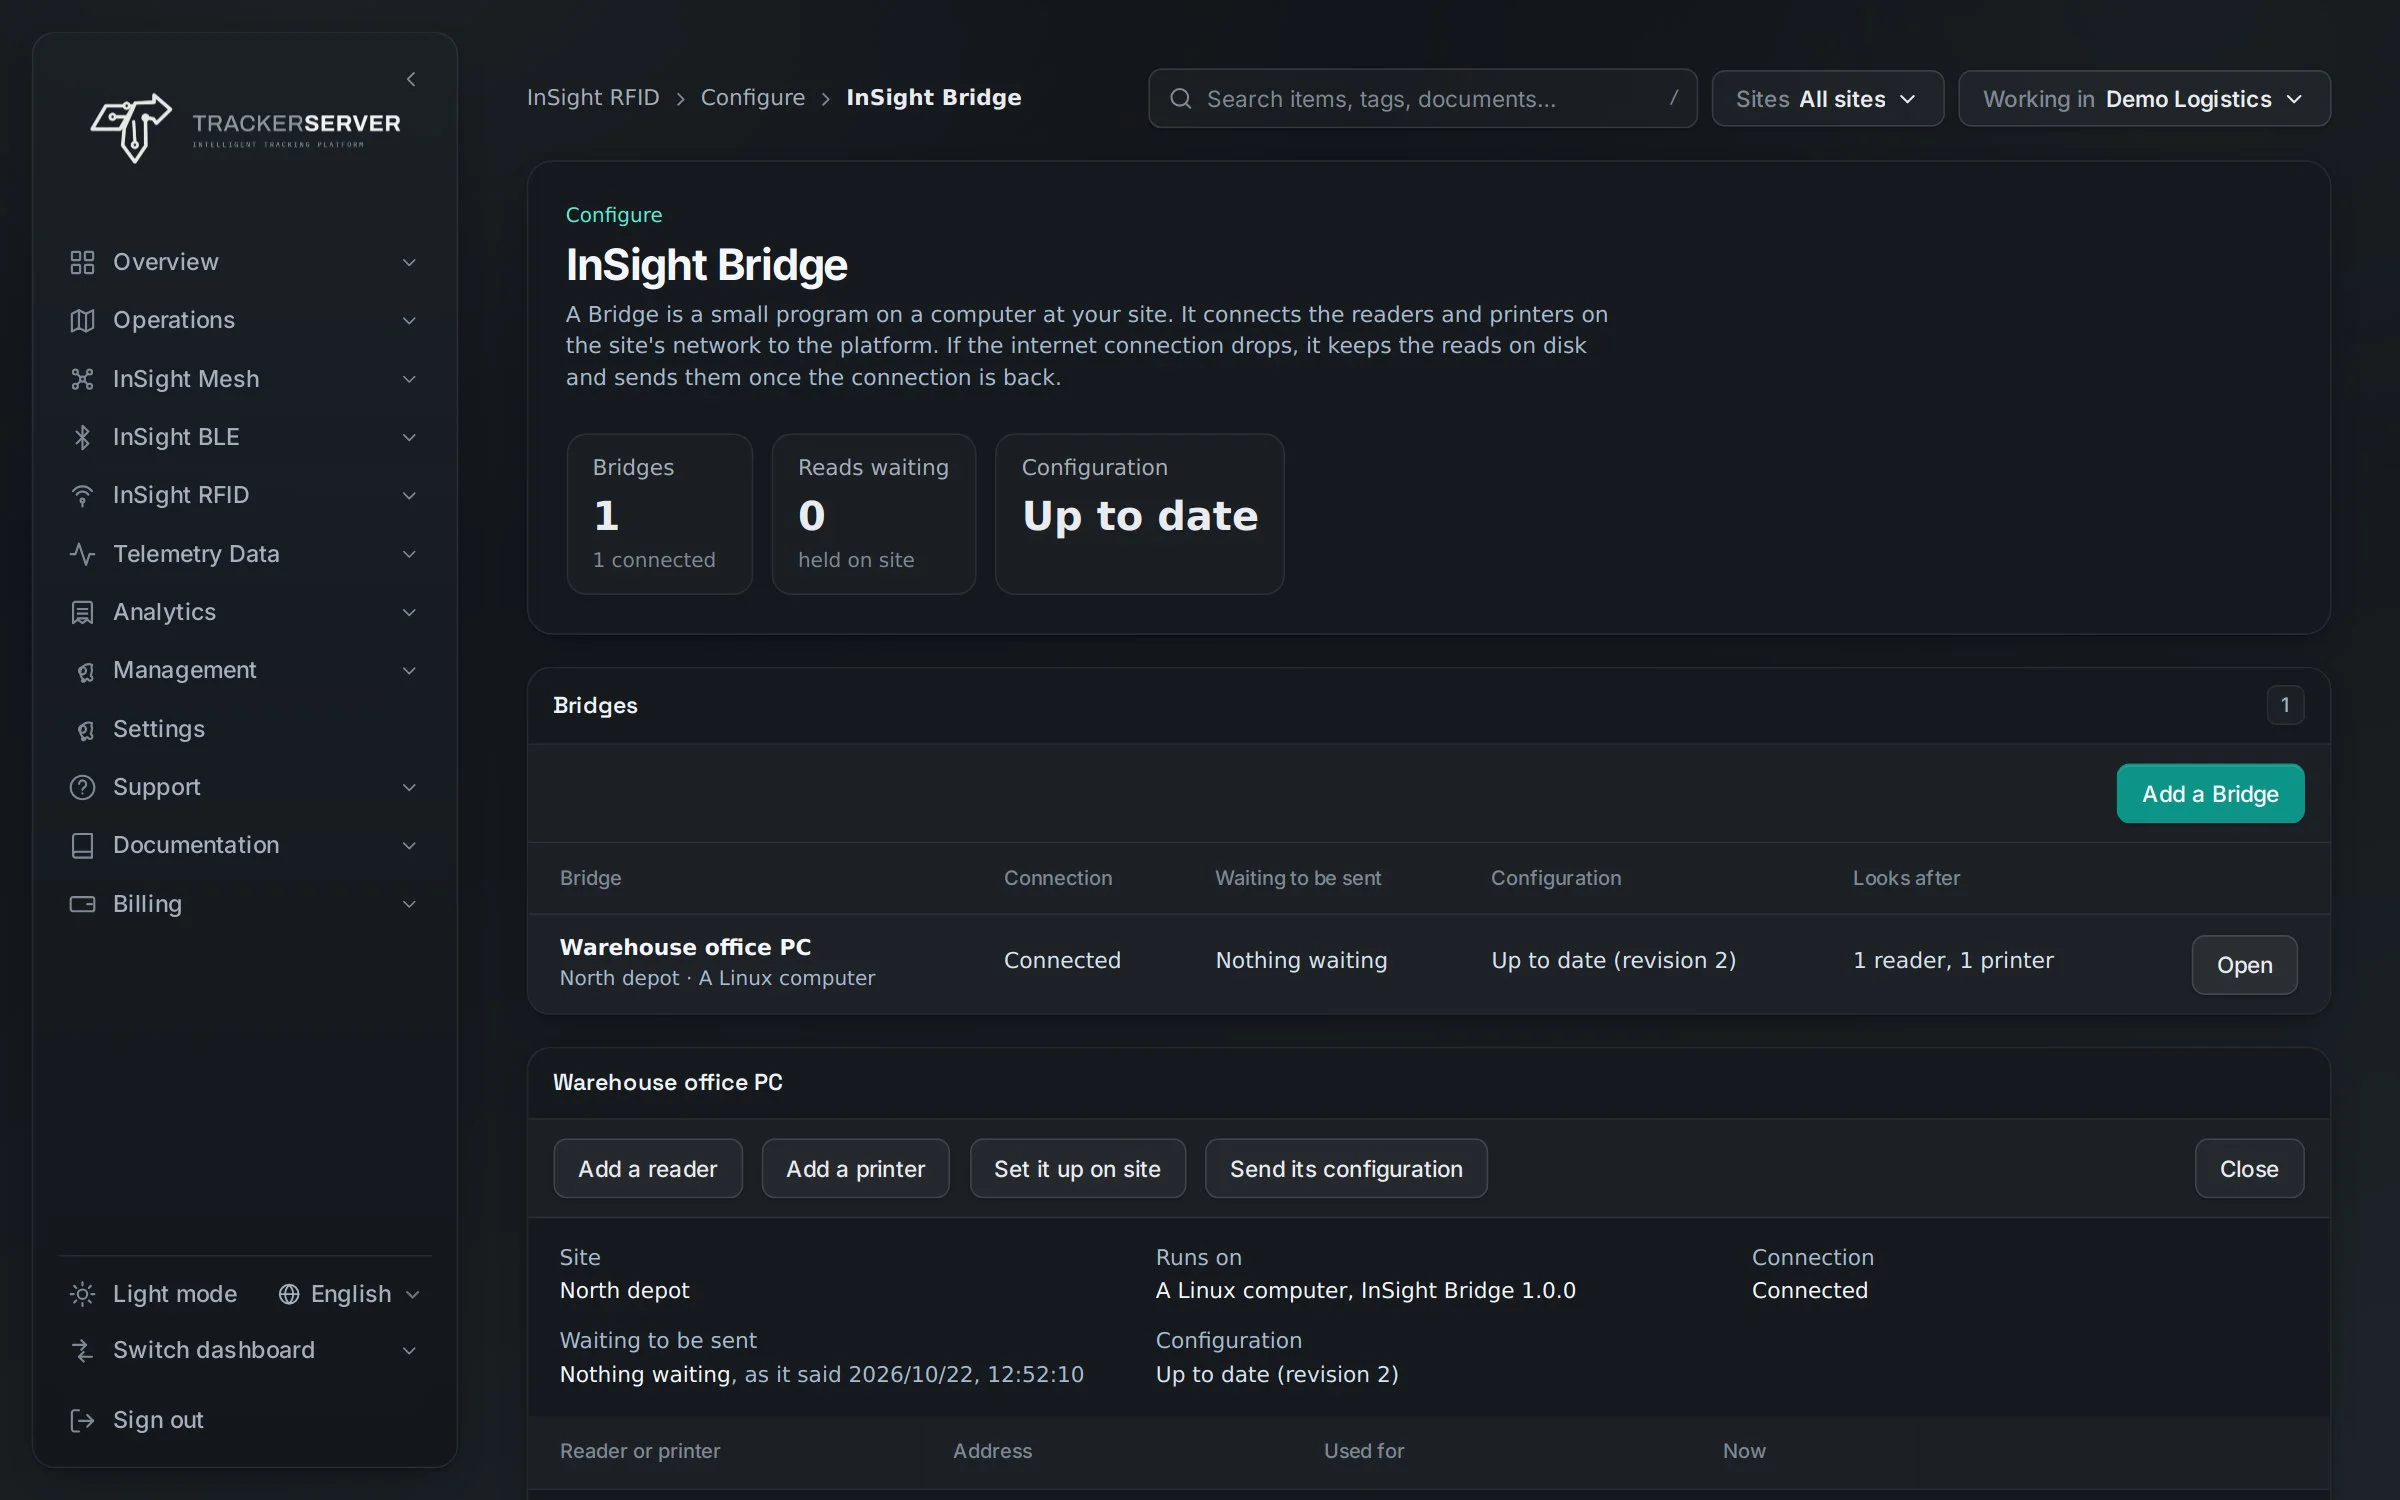Click the globe language icon

click(x=289, y=1294)
